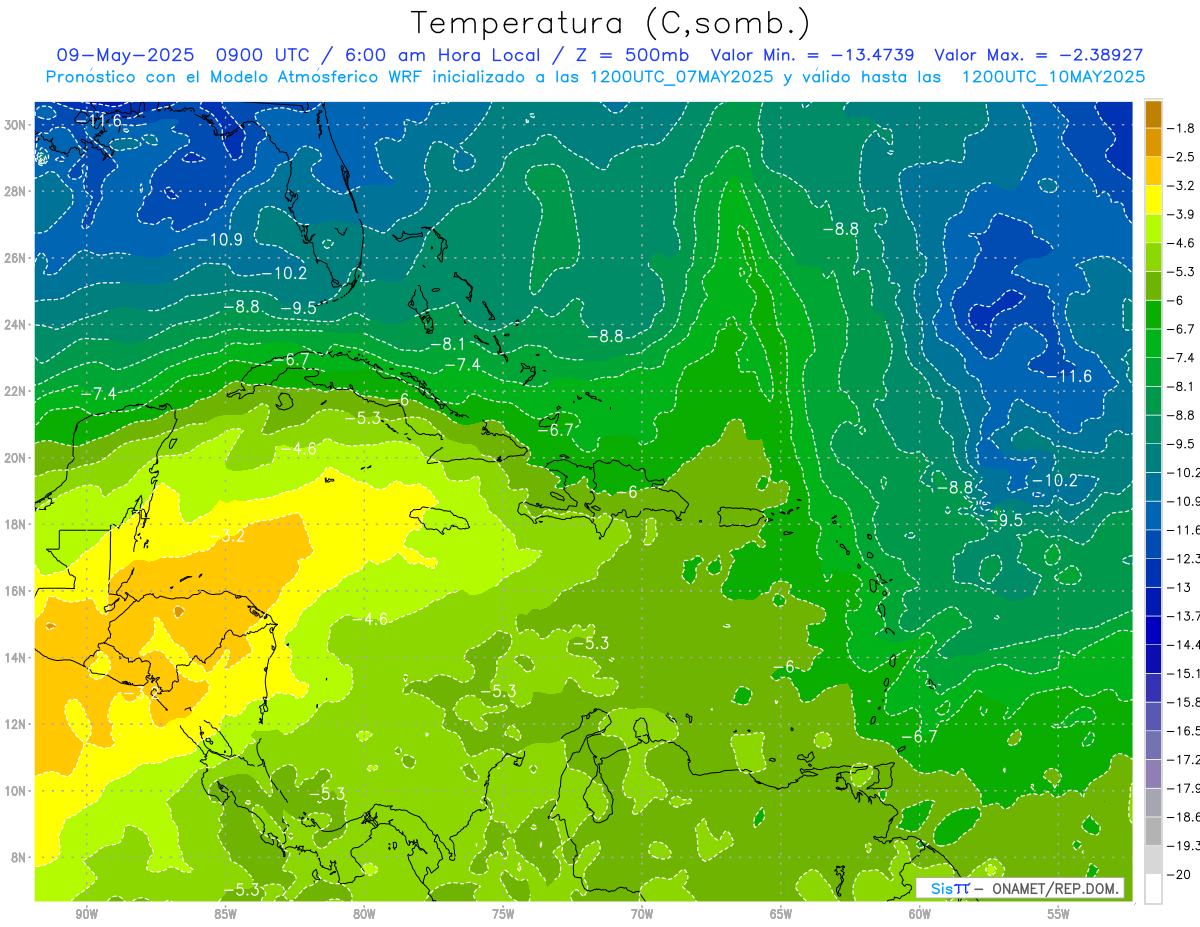Click the '10N' latitude axis label
1200x927 pixels.
15,791
